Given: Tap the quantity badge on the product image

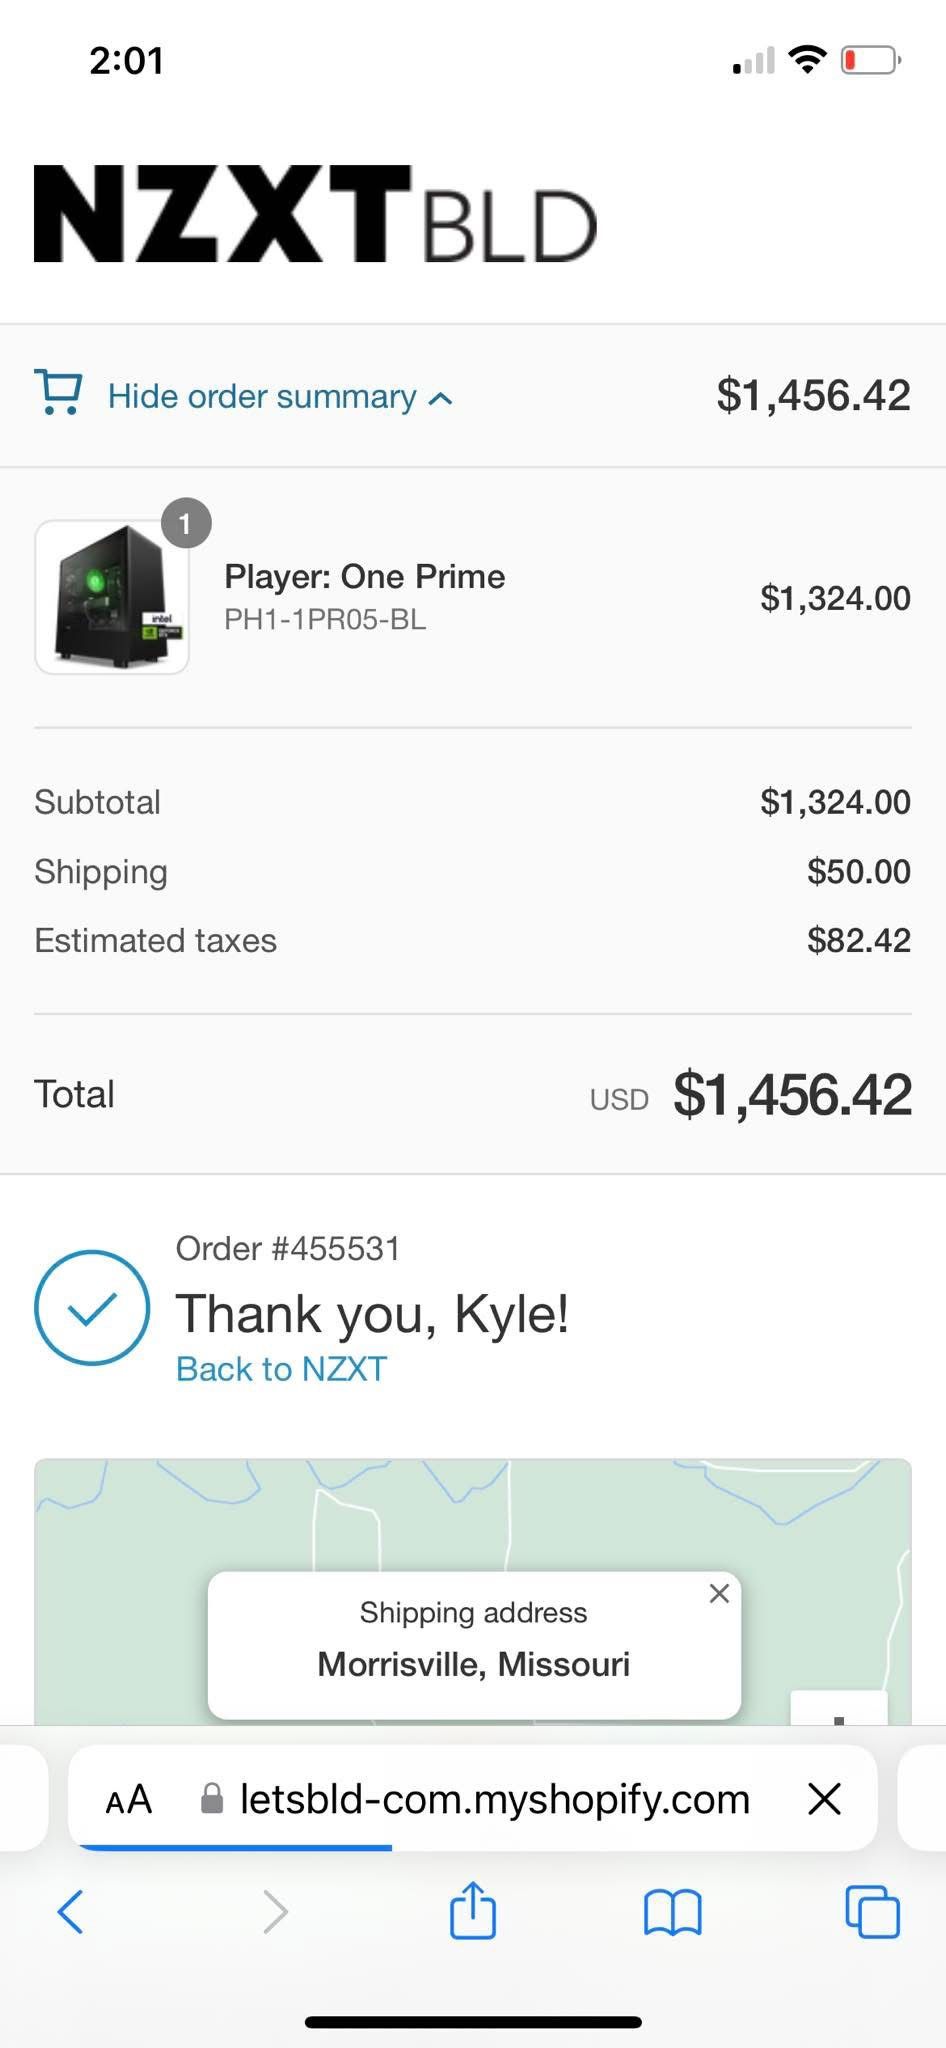Looking at the screenshot, I should 186,523.
